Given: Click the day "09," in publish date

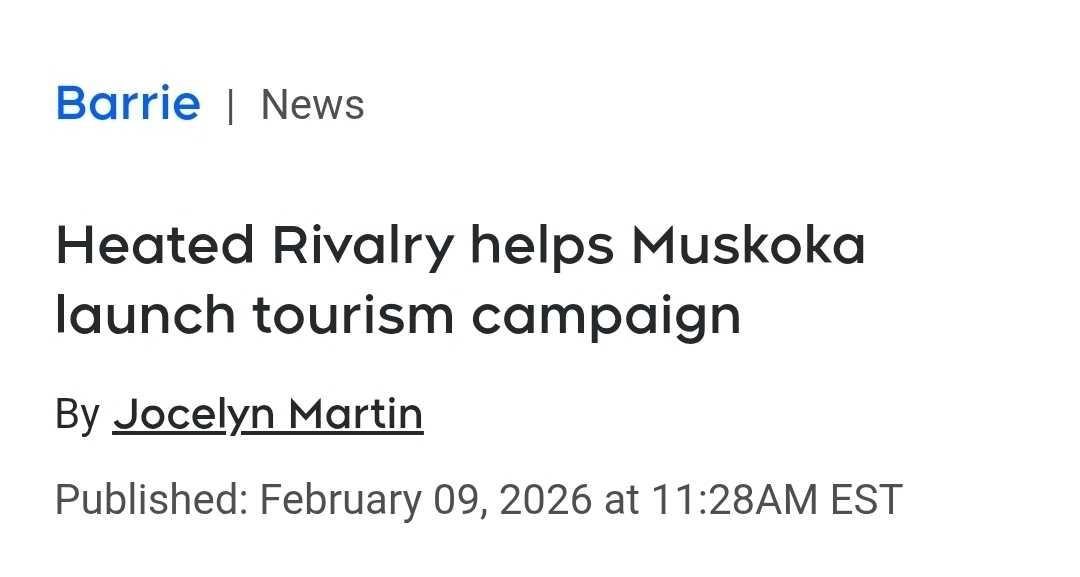Looking at the screenshot, I should click(x=461, y=499).
